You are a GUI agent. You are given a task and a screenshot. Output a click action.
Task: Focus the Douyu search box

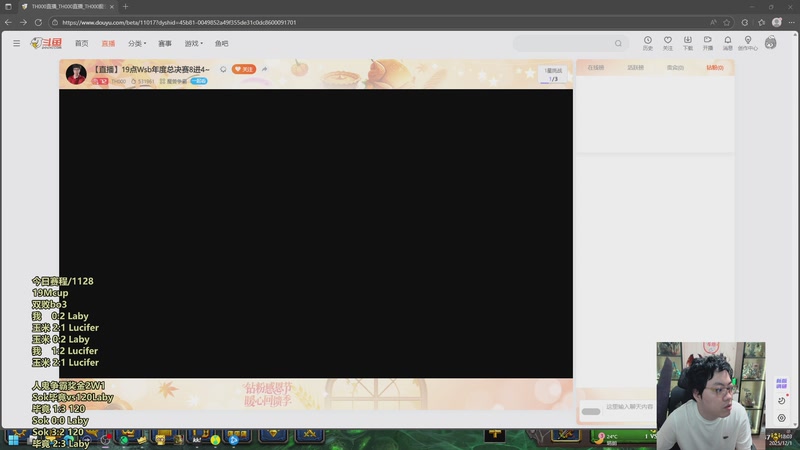(x=570, y=43)
